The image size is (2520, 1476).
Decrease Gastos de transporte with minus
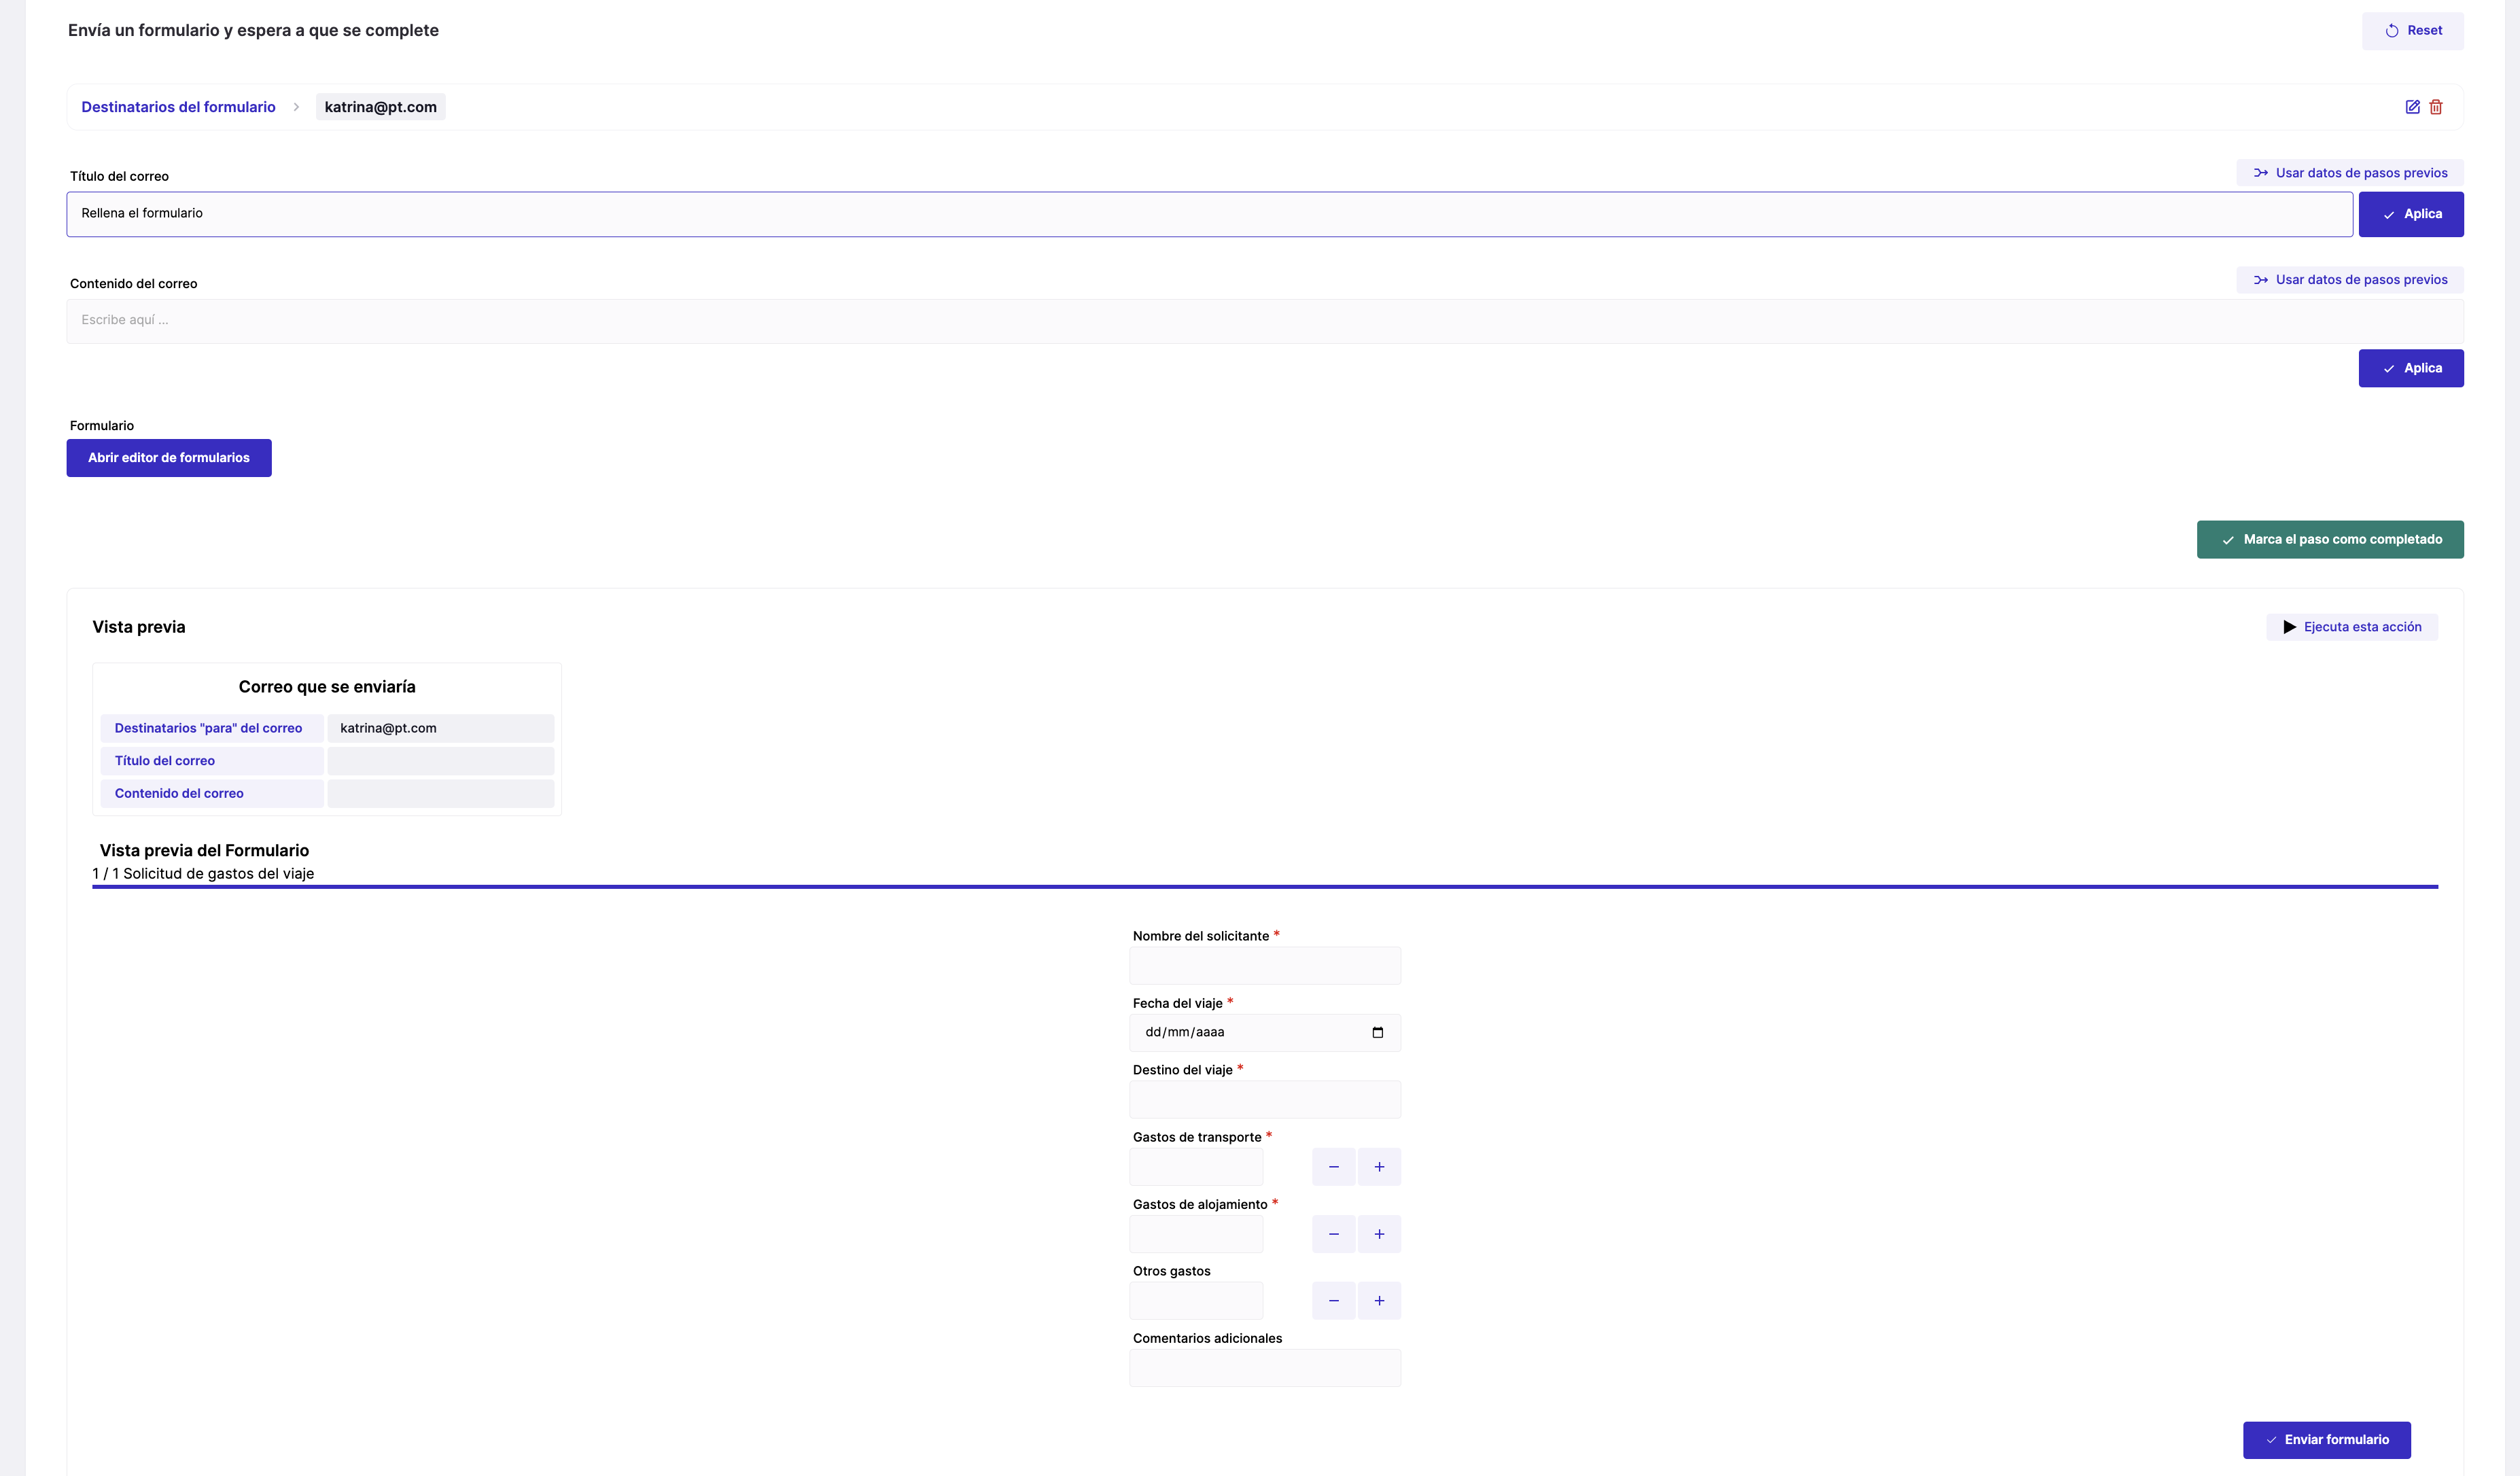tap(1333, 1167)
